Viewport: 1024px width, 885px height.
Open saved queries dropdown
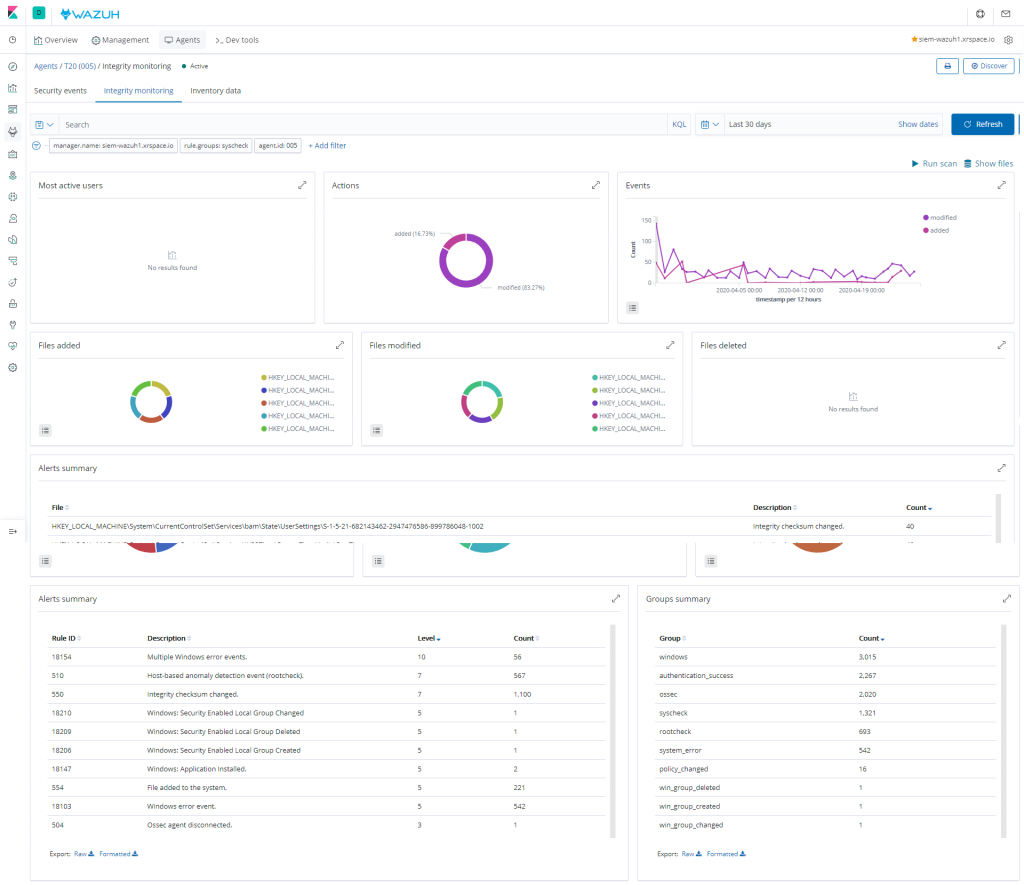pos(44,124)
